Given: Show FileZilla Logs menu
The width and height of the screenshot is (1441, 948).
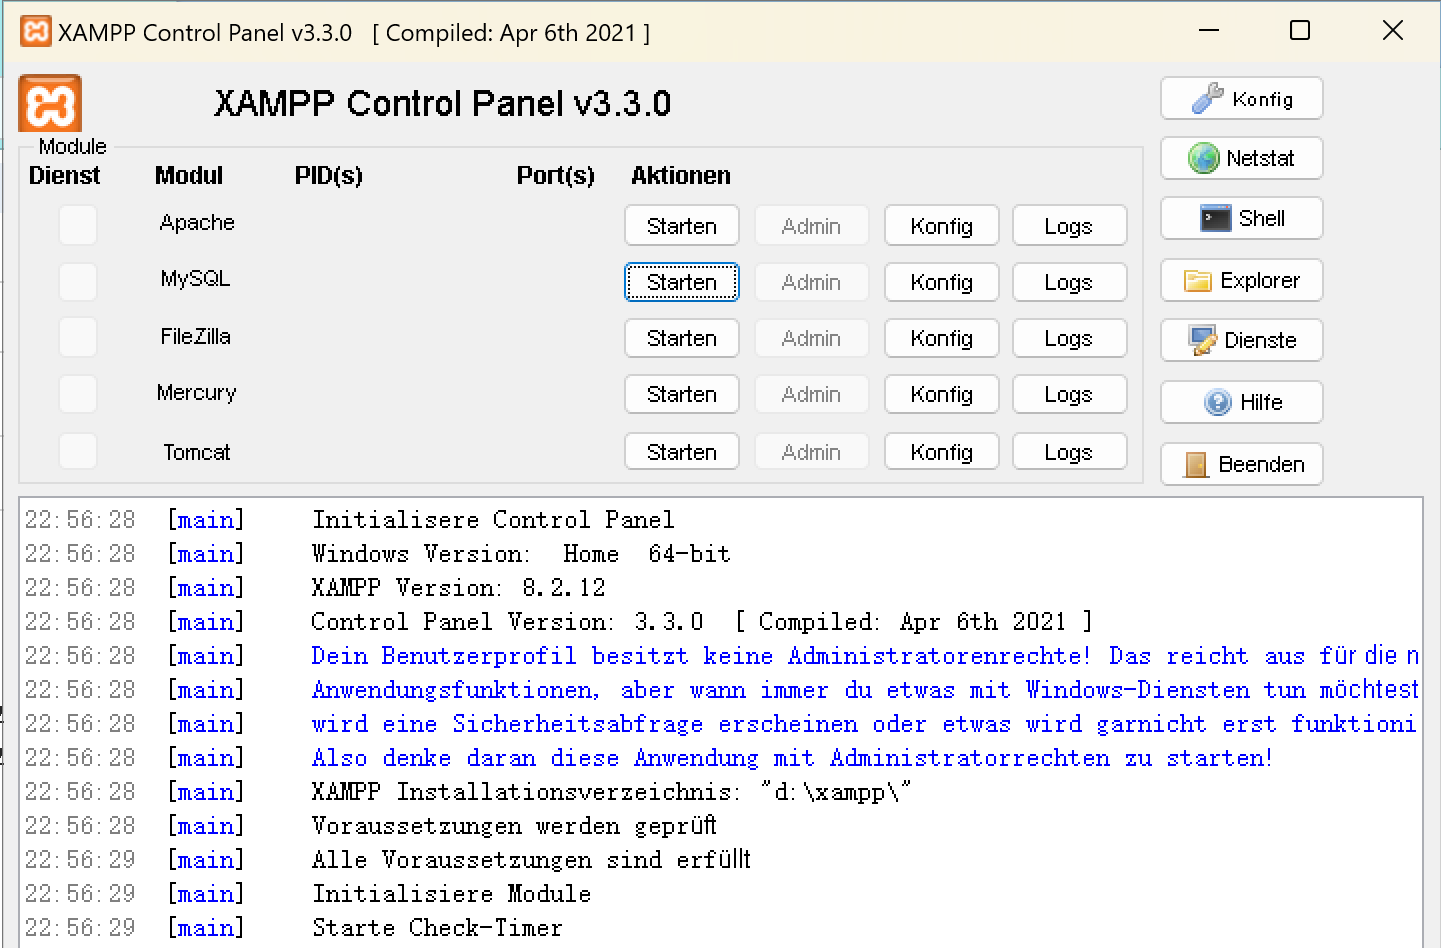Looking at the screenshot, I should 1069,338.
